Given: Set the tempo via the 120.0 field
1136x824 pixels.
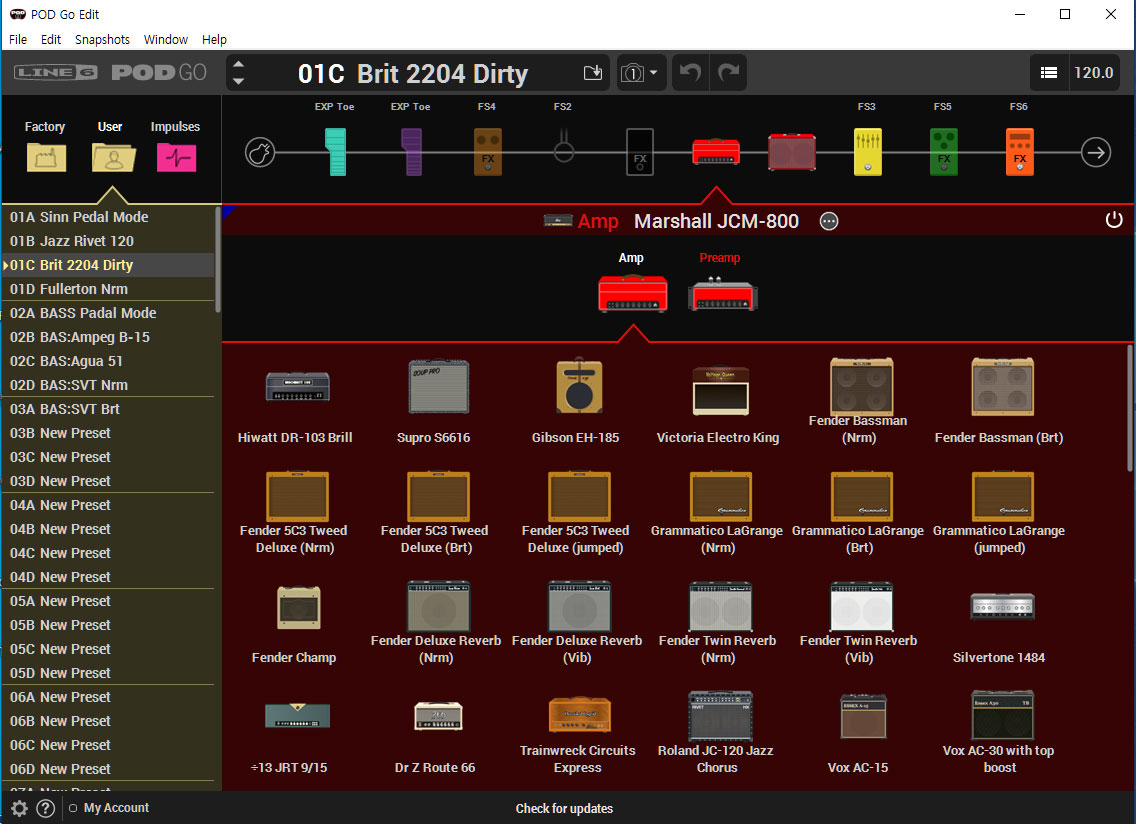Looking at the screenshot, I should click(x=1094, y=72).
